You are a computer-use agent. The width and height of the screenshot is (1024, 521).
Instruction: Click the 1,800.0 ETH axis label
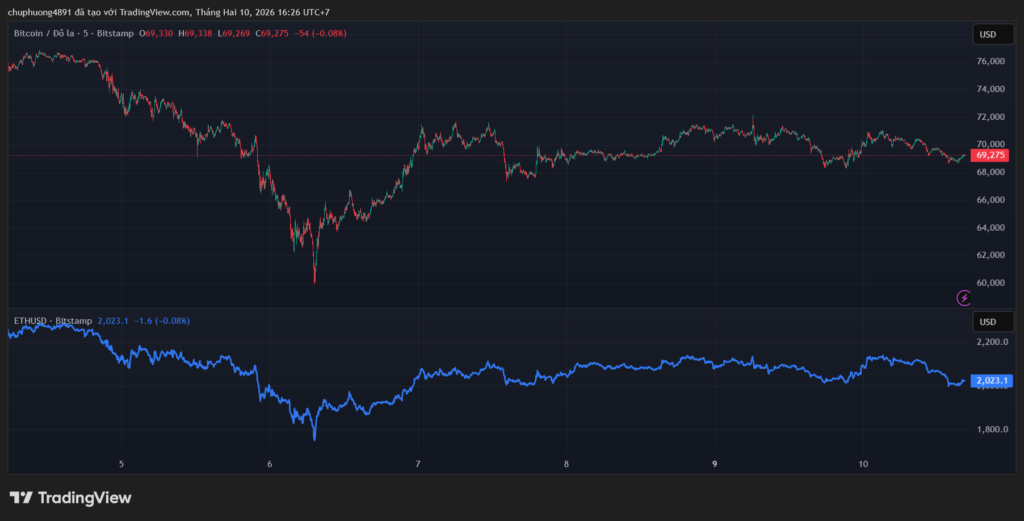991,430
